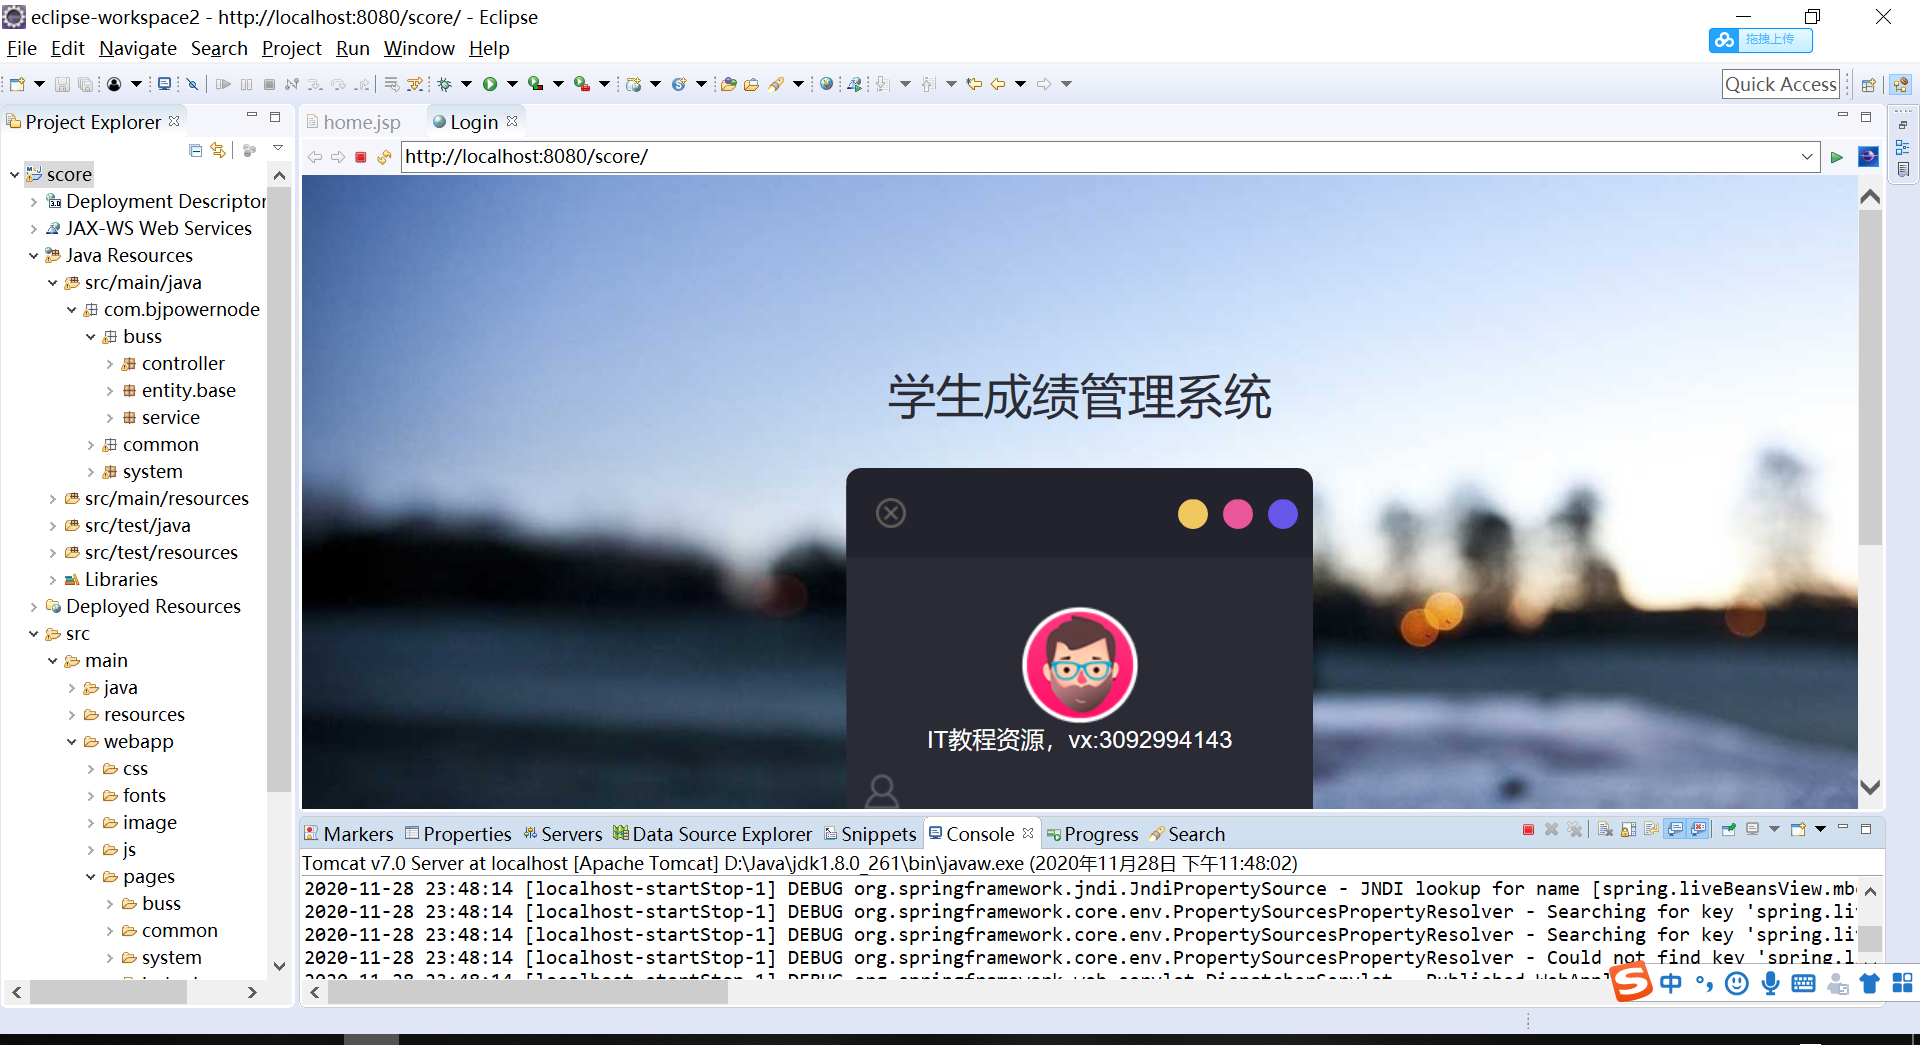The width and height of the screenshot is (1920, 1045).
Task: Open the URL history dropdown arrow
Action: (x=1807, y=157)
